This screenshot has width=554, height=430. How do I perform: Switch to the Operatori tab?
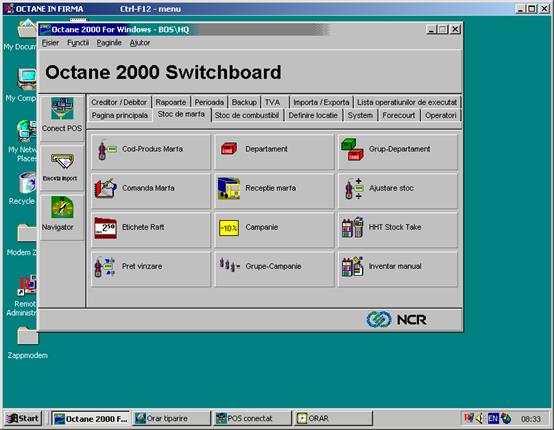[441, 115]
